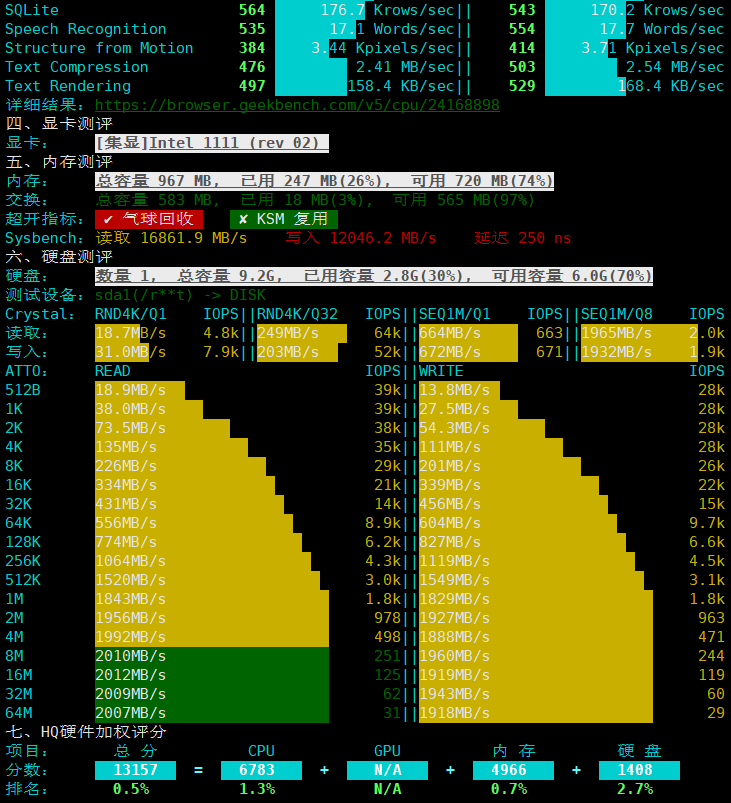Click the 64M read bar 2007MB/s
Image resolution: width=731 pixels, height=803 pixels.
click(212, 713)
